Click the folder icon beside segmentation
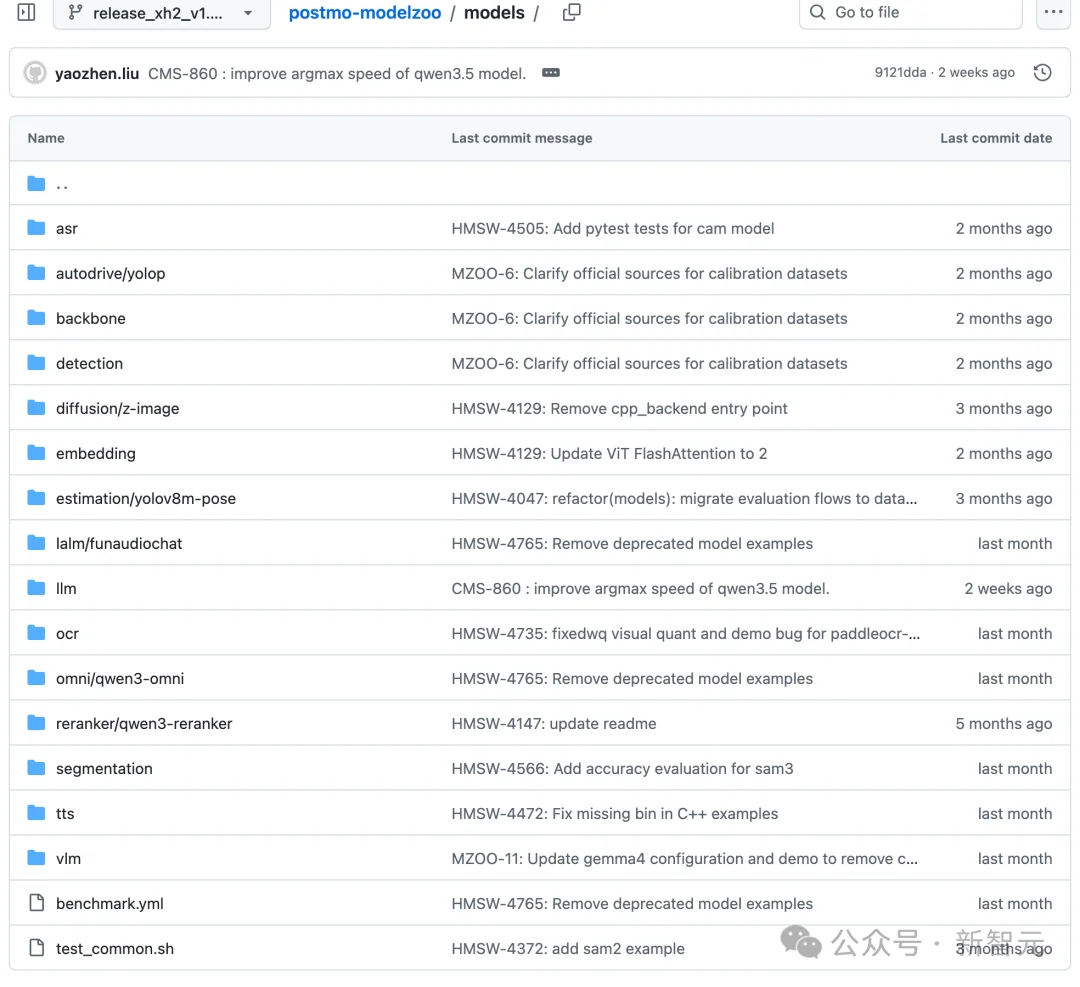 point(36,768)
